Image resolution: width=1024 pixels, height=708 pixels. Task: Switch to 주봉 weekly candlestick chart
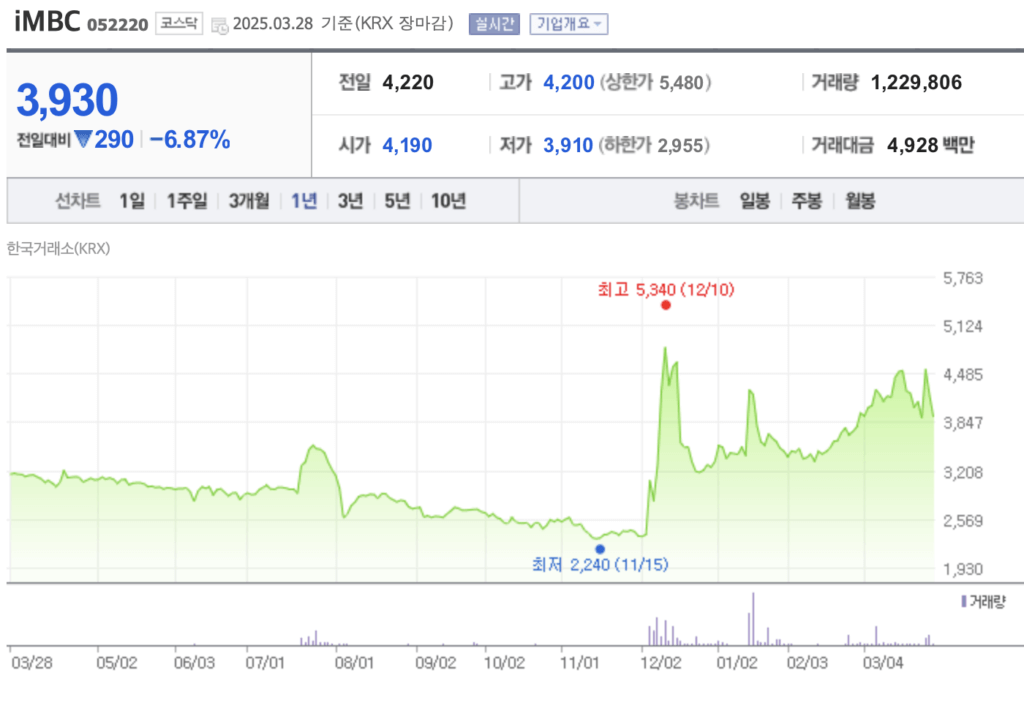pyautogui.click(x=806, y=201)
